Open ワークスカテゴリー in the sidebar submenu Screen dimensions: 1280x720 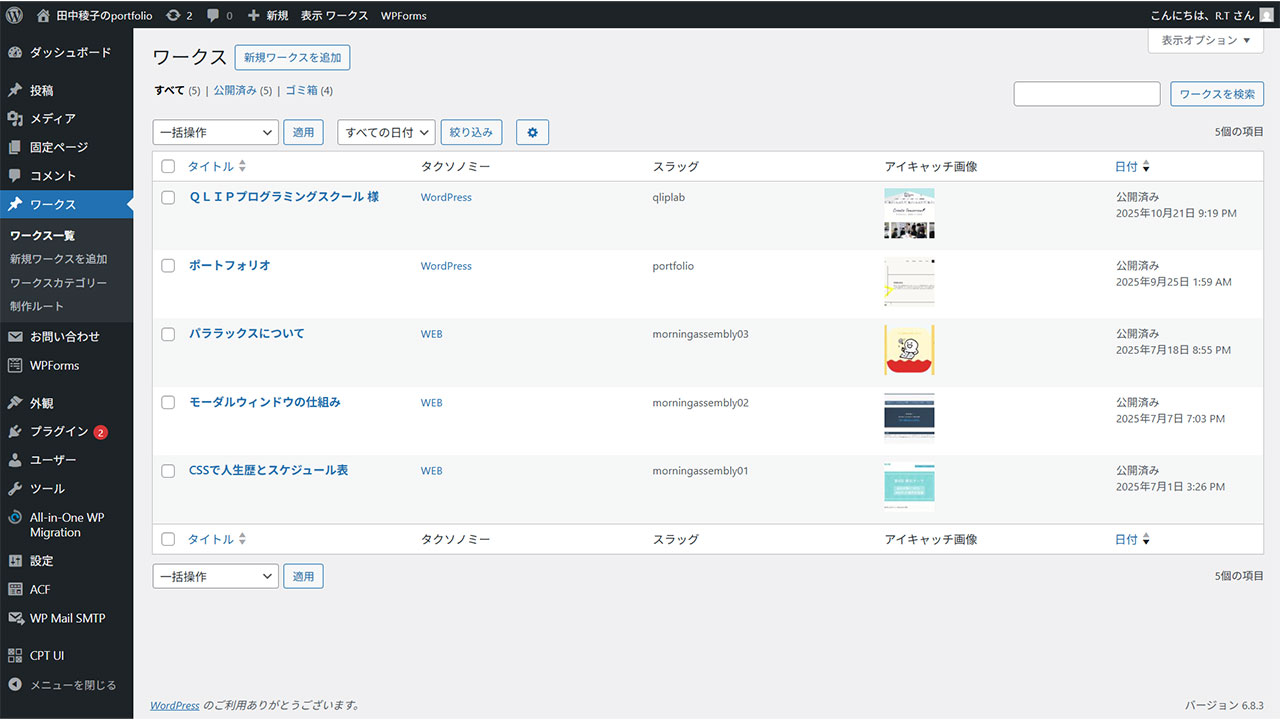(x=58, y=283)
